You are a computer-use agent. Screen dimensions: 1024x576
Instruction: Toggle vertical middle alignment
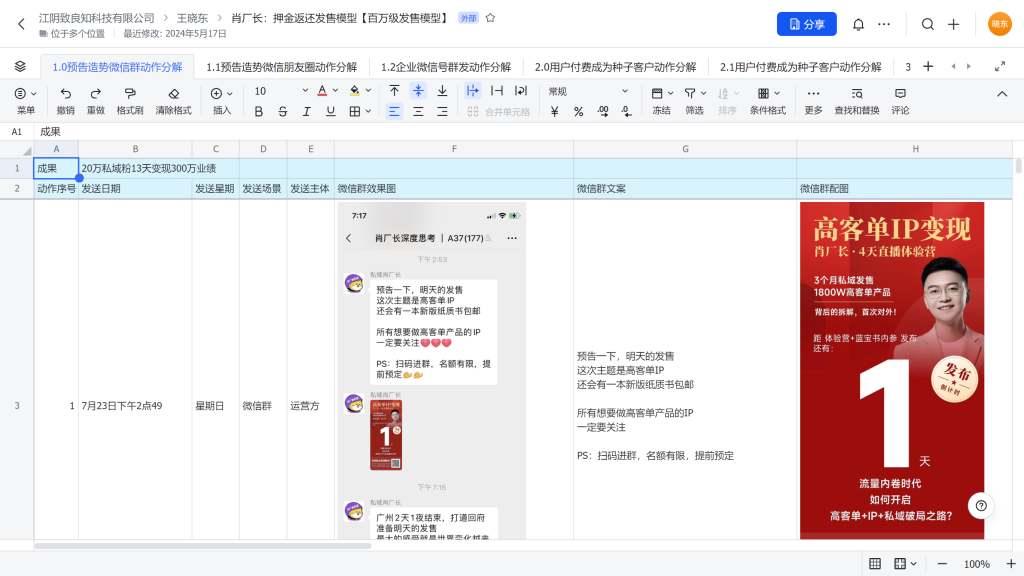pos(418,91)
